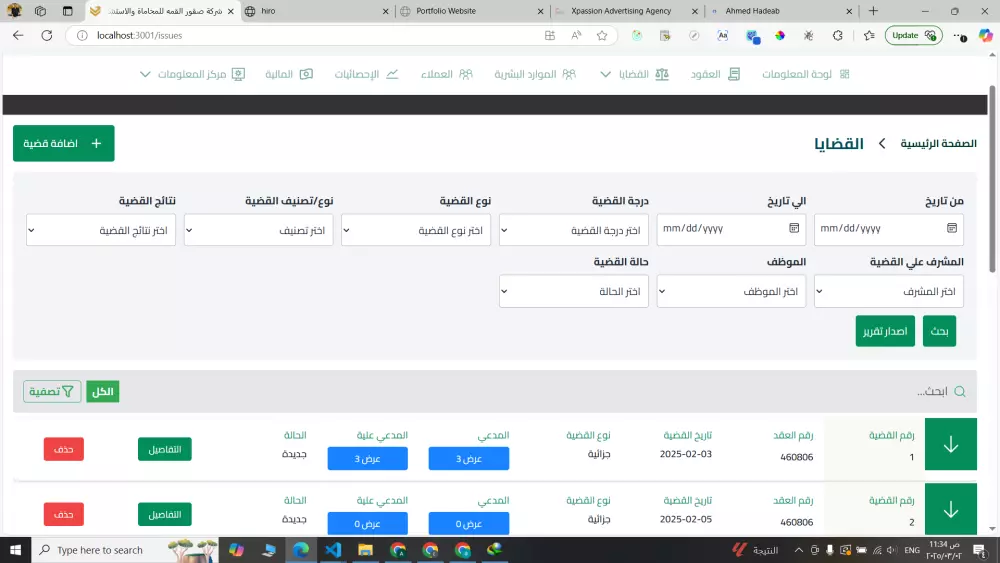This screenshot has height=563, width=1000.
Task: Open the Copilot icon in browser toolbar
Action: pos(986,36)
